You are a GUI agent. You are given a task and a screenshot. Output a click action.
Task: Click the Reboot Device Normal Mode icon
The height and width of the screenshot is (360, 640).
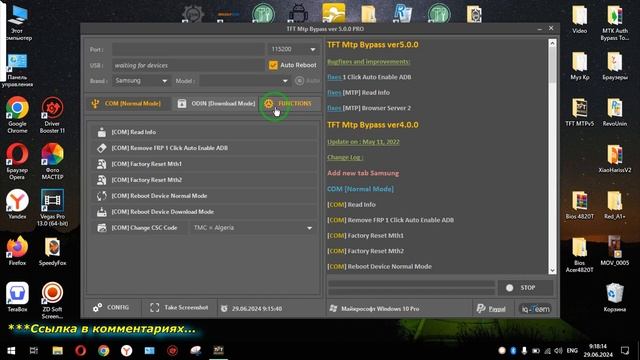[x=102, y=196]
